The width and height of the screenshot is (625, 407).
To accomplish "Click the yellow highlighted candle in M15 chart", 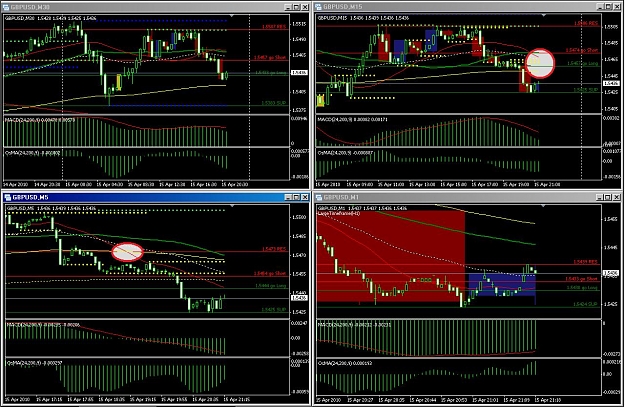I will point(320,100).
